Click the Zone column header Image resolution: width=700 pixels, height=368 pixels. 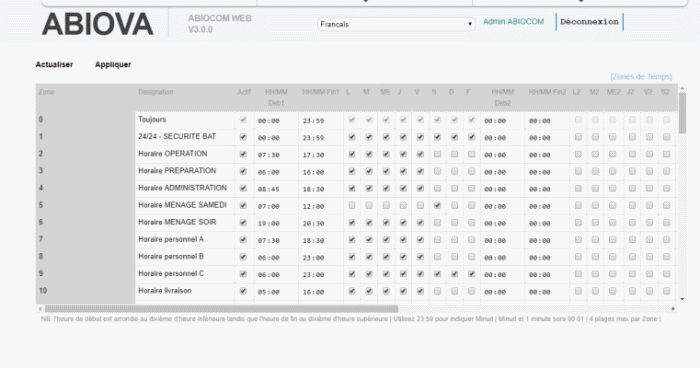point(46,92)
